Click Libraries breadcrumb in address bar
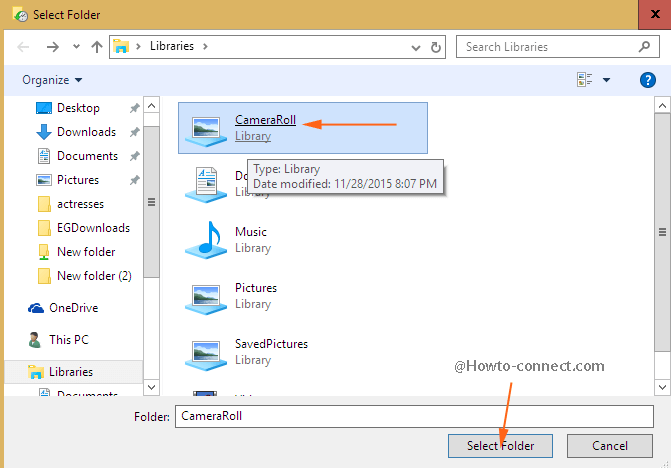 point(172,46)
